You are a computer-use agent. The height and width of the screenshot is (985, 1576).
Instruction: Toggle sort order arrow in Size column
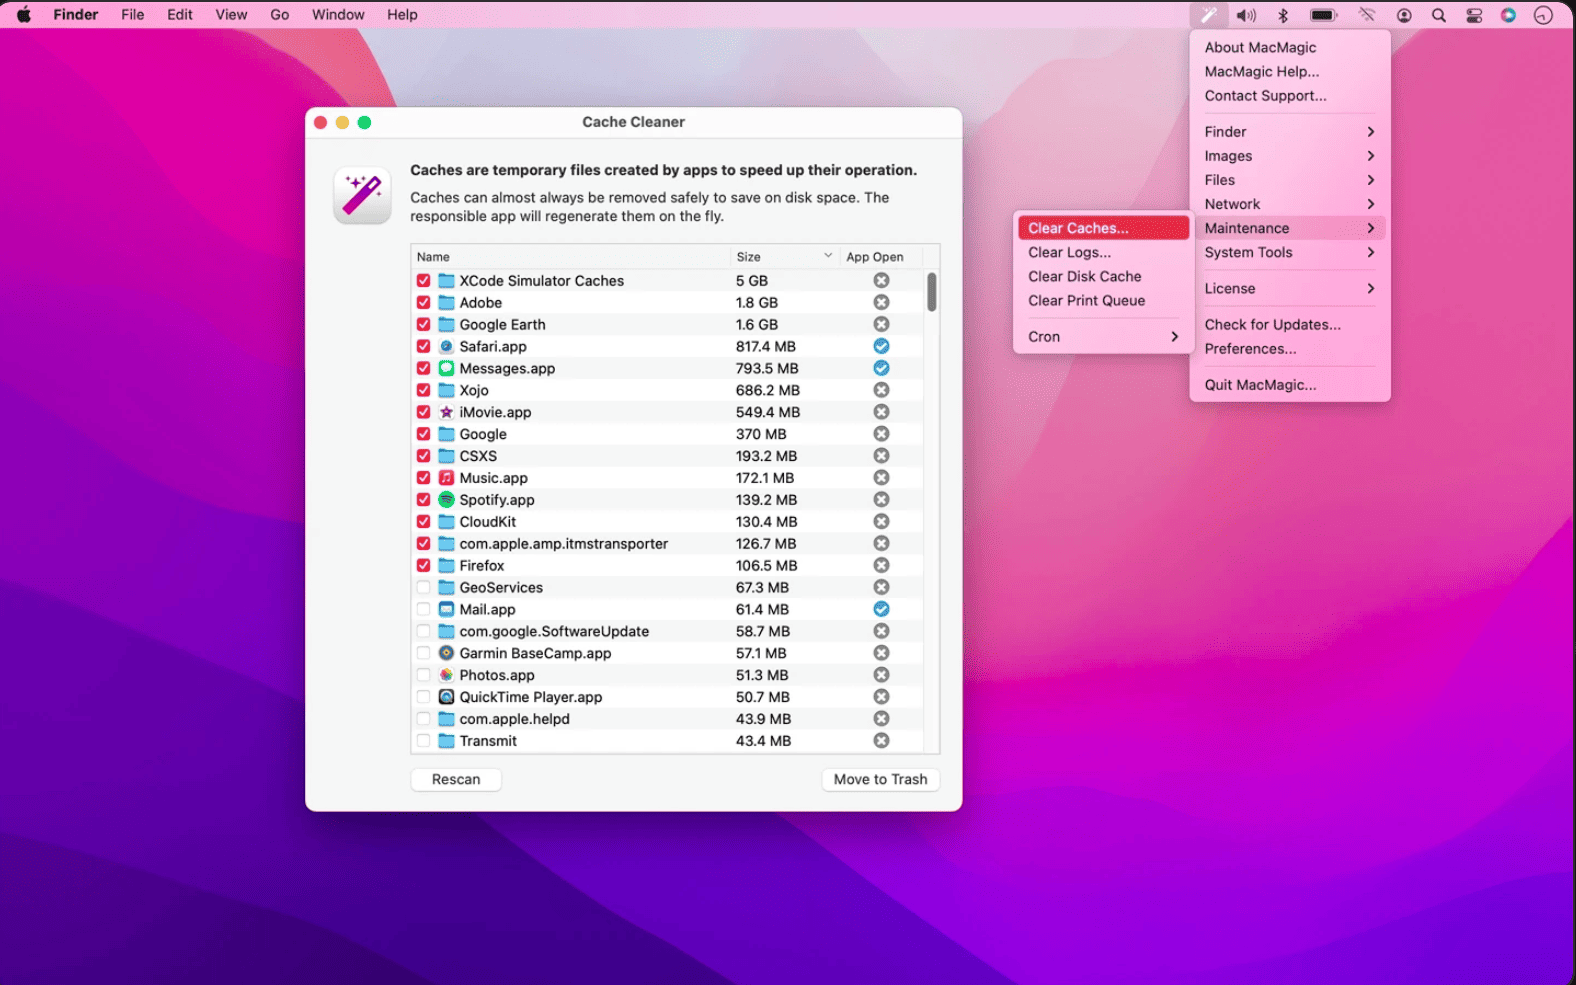tap(828, 256)
